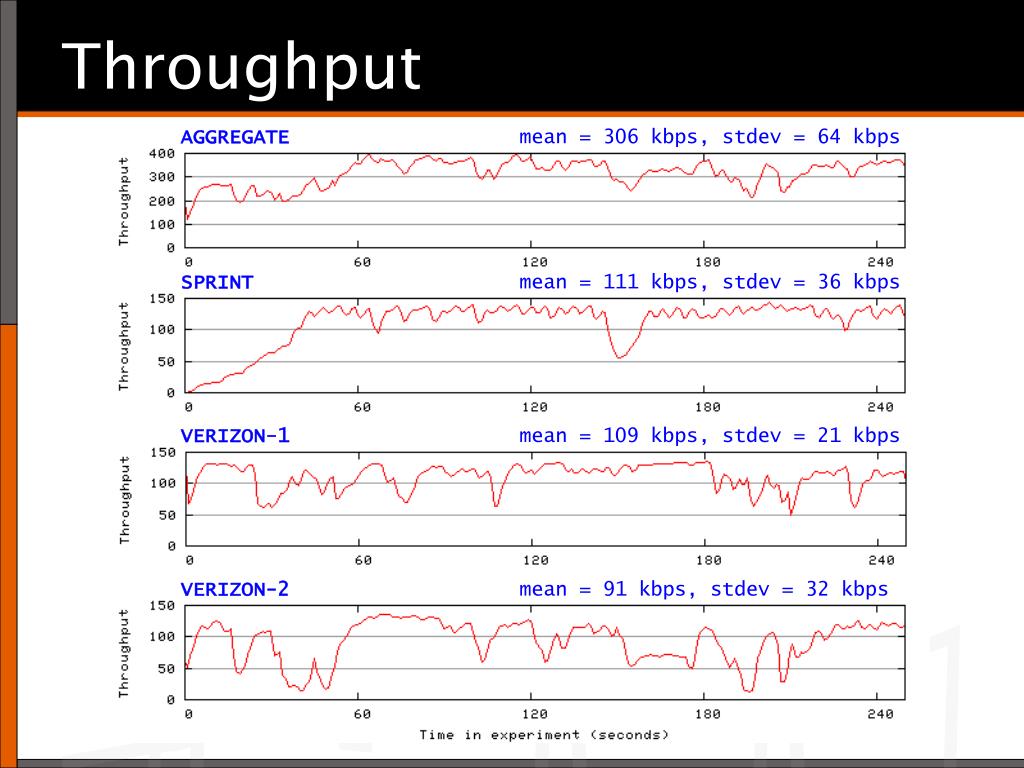Click the 'mean = 91 kbps, stdev = 32 kbps' text

703,589
